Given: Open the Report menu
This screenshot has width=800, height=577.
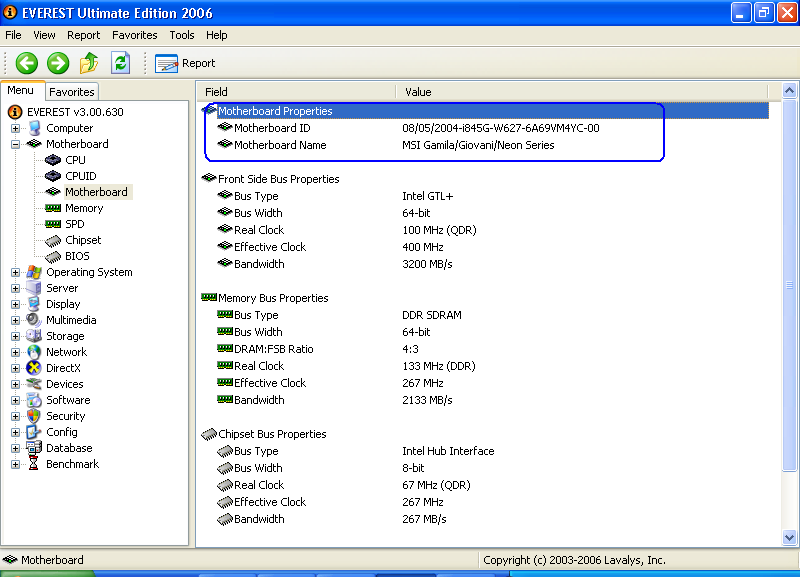Looking at the screenshot, I should pos(83,35).
